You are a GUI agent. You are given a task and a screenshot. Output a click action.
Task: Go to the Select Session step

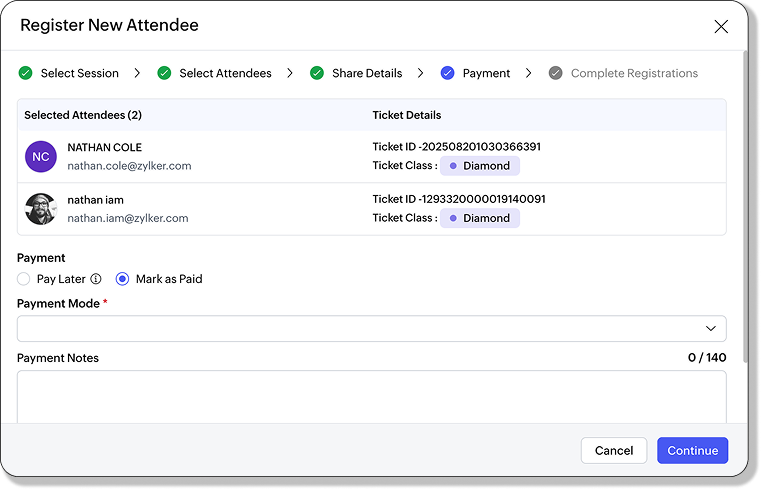pos(79,73)
